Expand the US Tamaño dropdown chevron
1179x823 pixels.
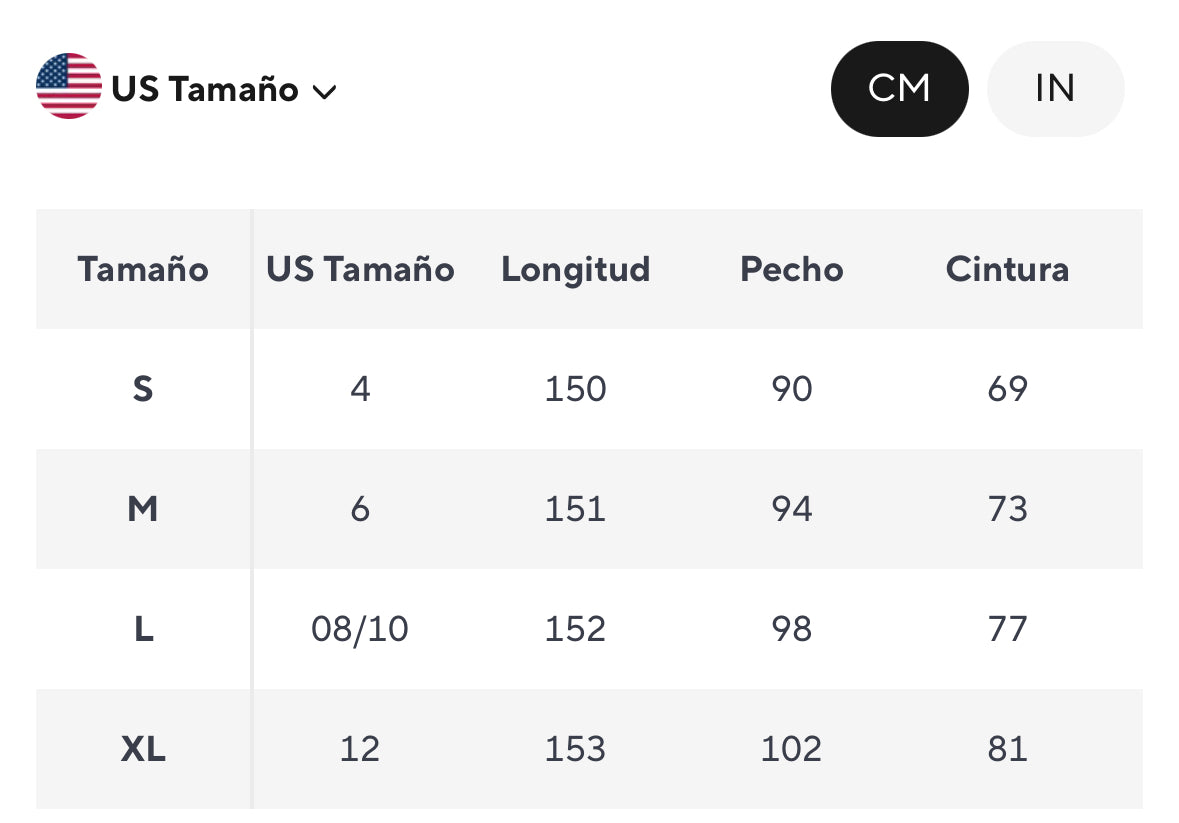pyautogui.click(x=324, y=92)
